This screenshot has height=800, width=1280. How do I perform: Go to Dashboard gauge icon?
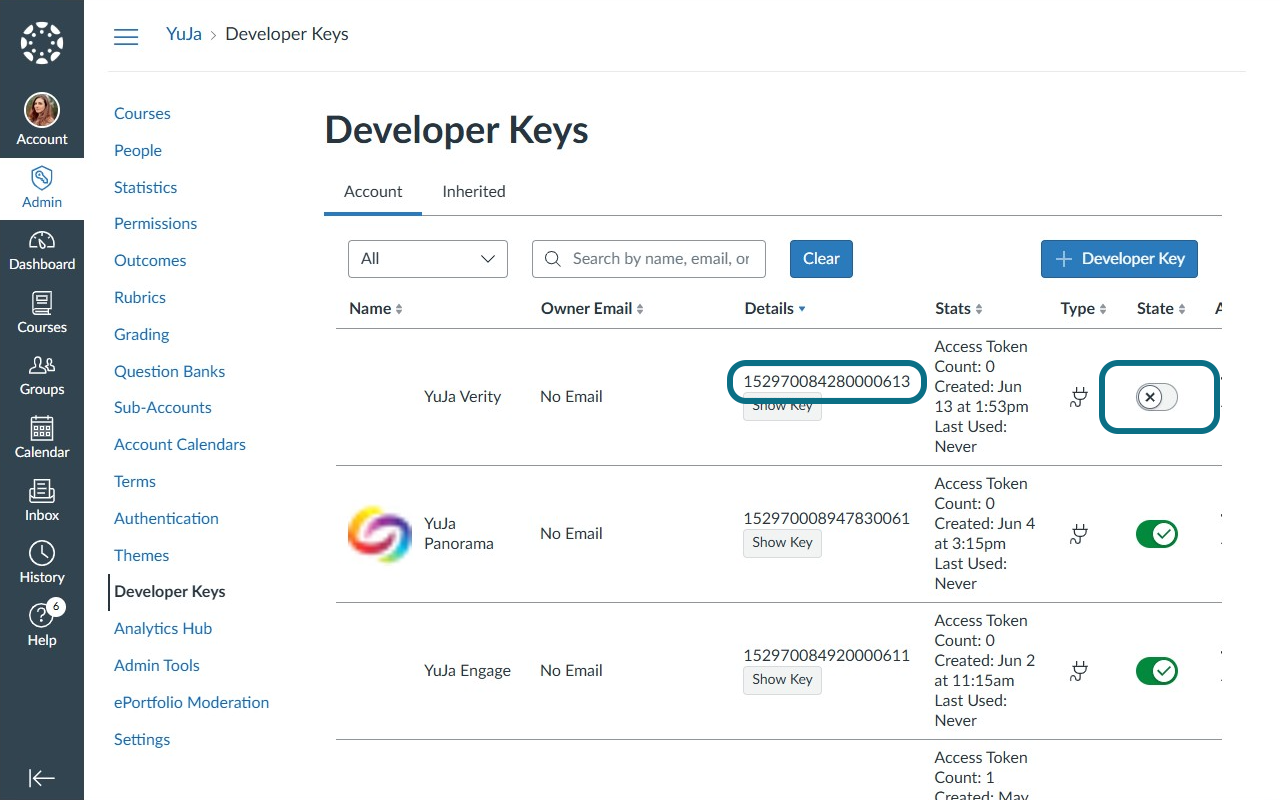(42, 241)
